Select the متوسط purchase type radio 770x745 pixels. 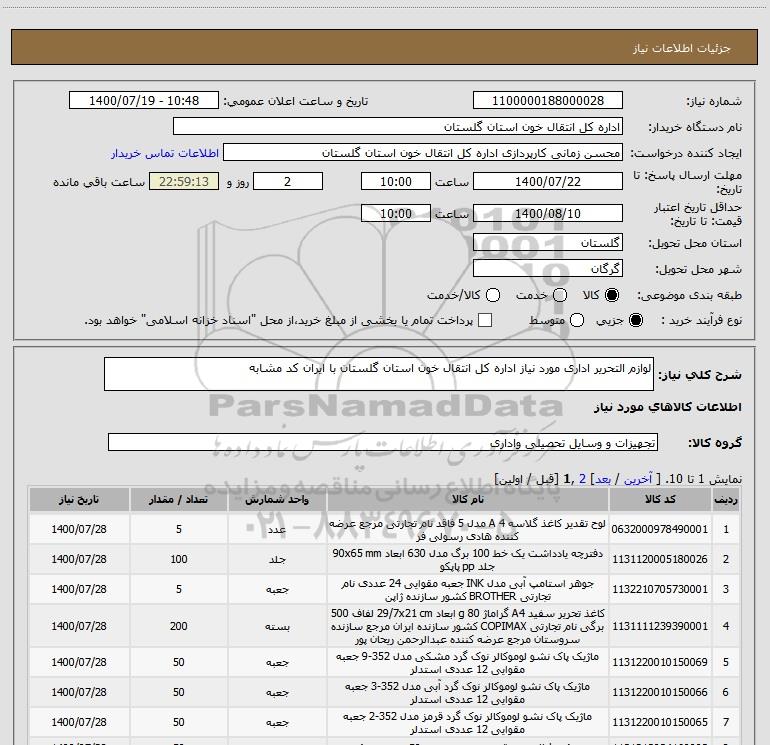tap(577, 320)
